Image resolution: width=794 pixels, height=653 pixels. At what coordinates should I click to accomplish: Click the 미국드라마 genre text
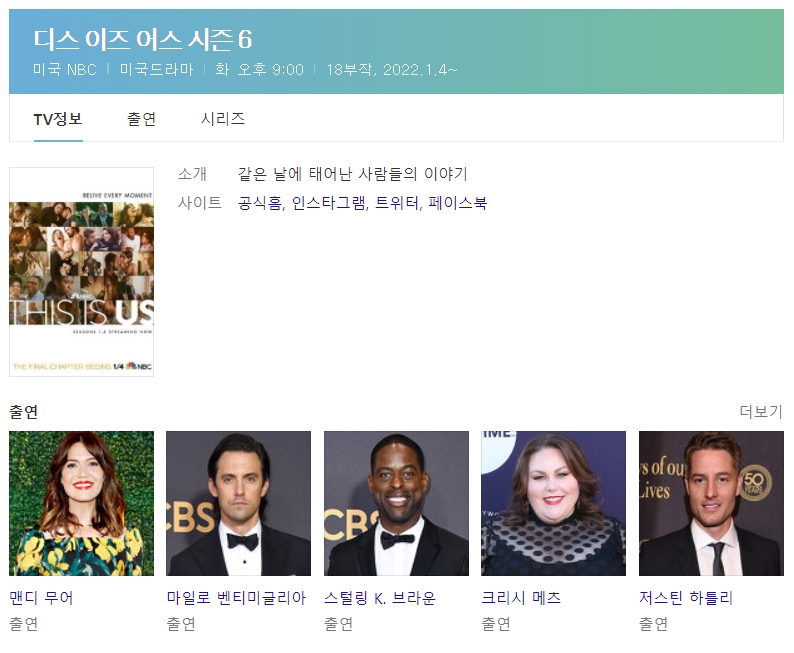pyautogui.click(x=156, y=69)
